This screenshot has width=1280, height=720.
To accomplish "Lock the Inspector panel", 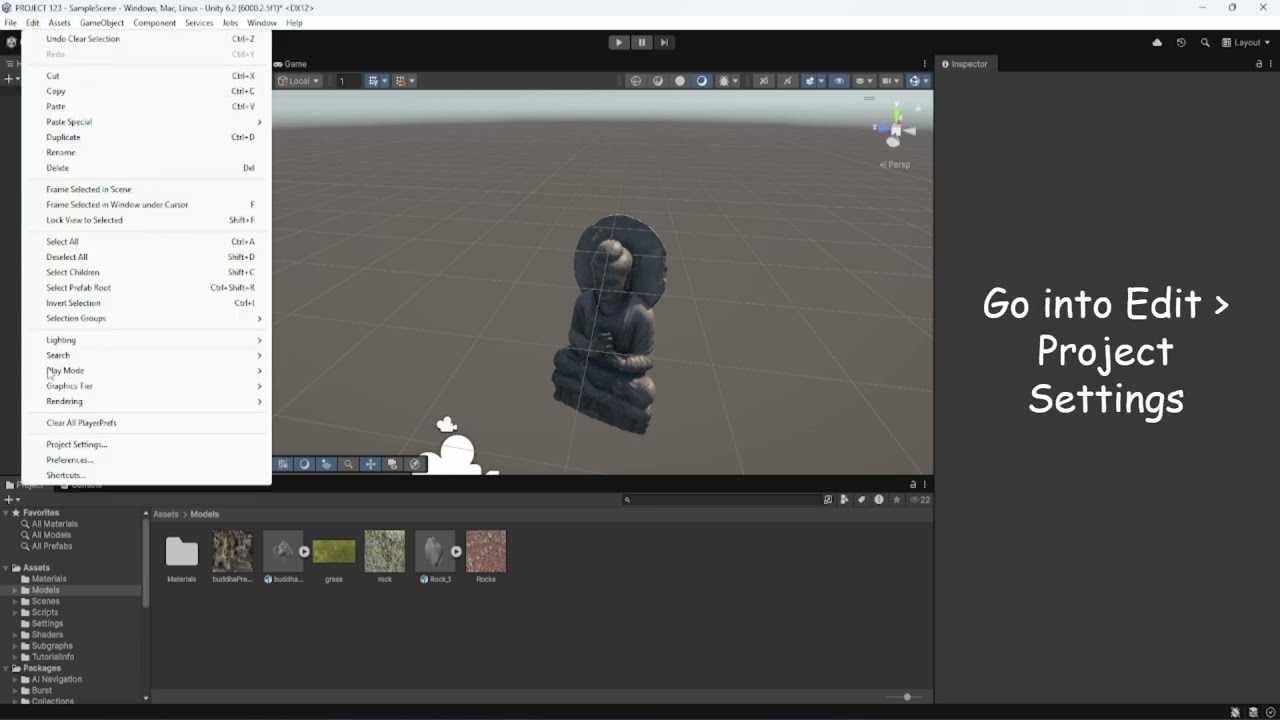I will (1258, 64).
